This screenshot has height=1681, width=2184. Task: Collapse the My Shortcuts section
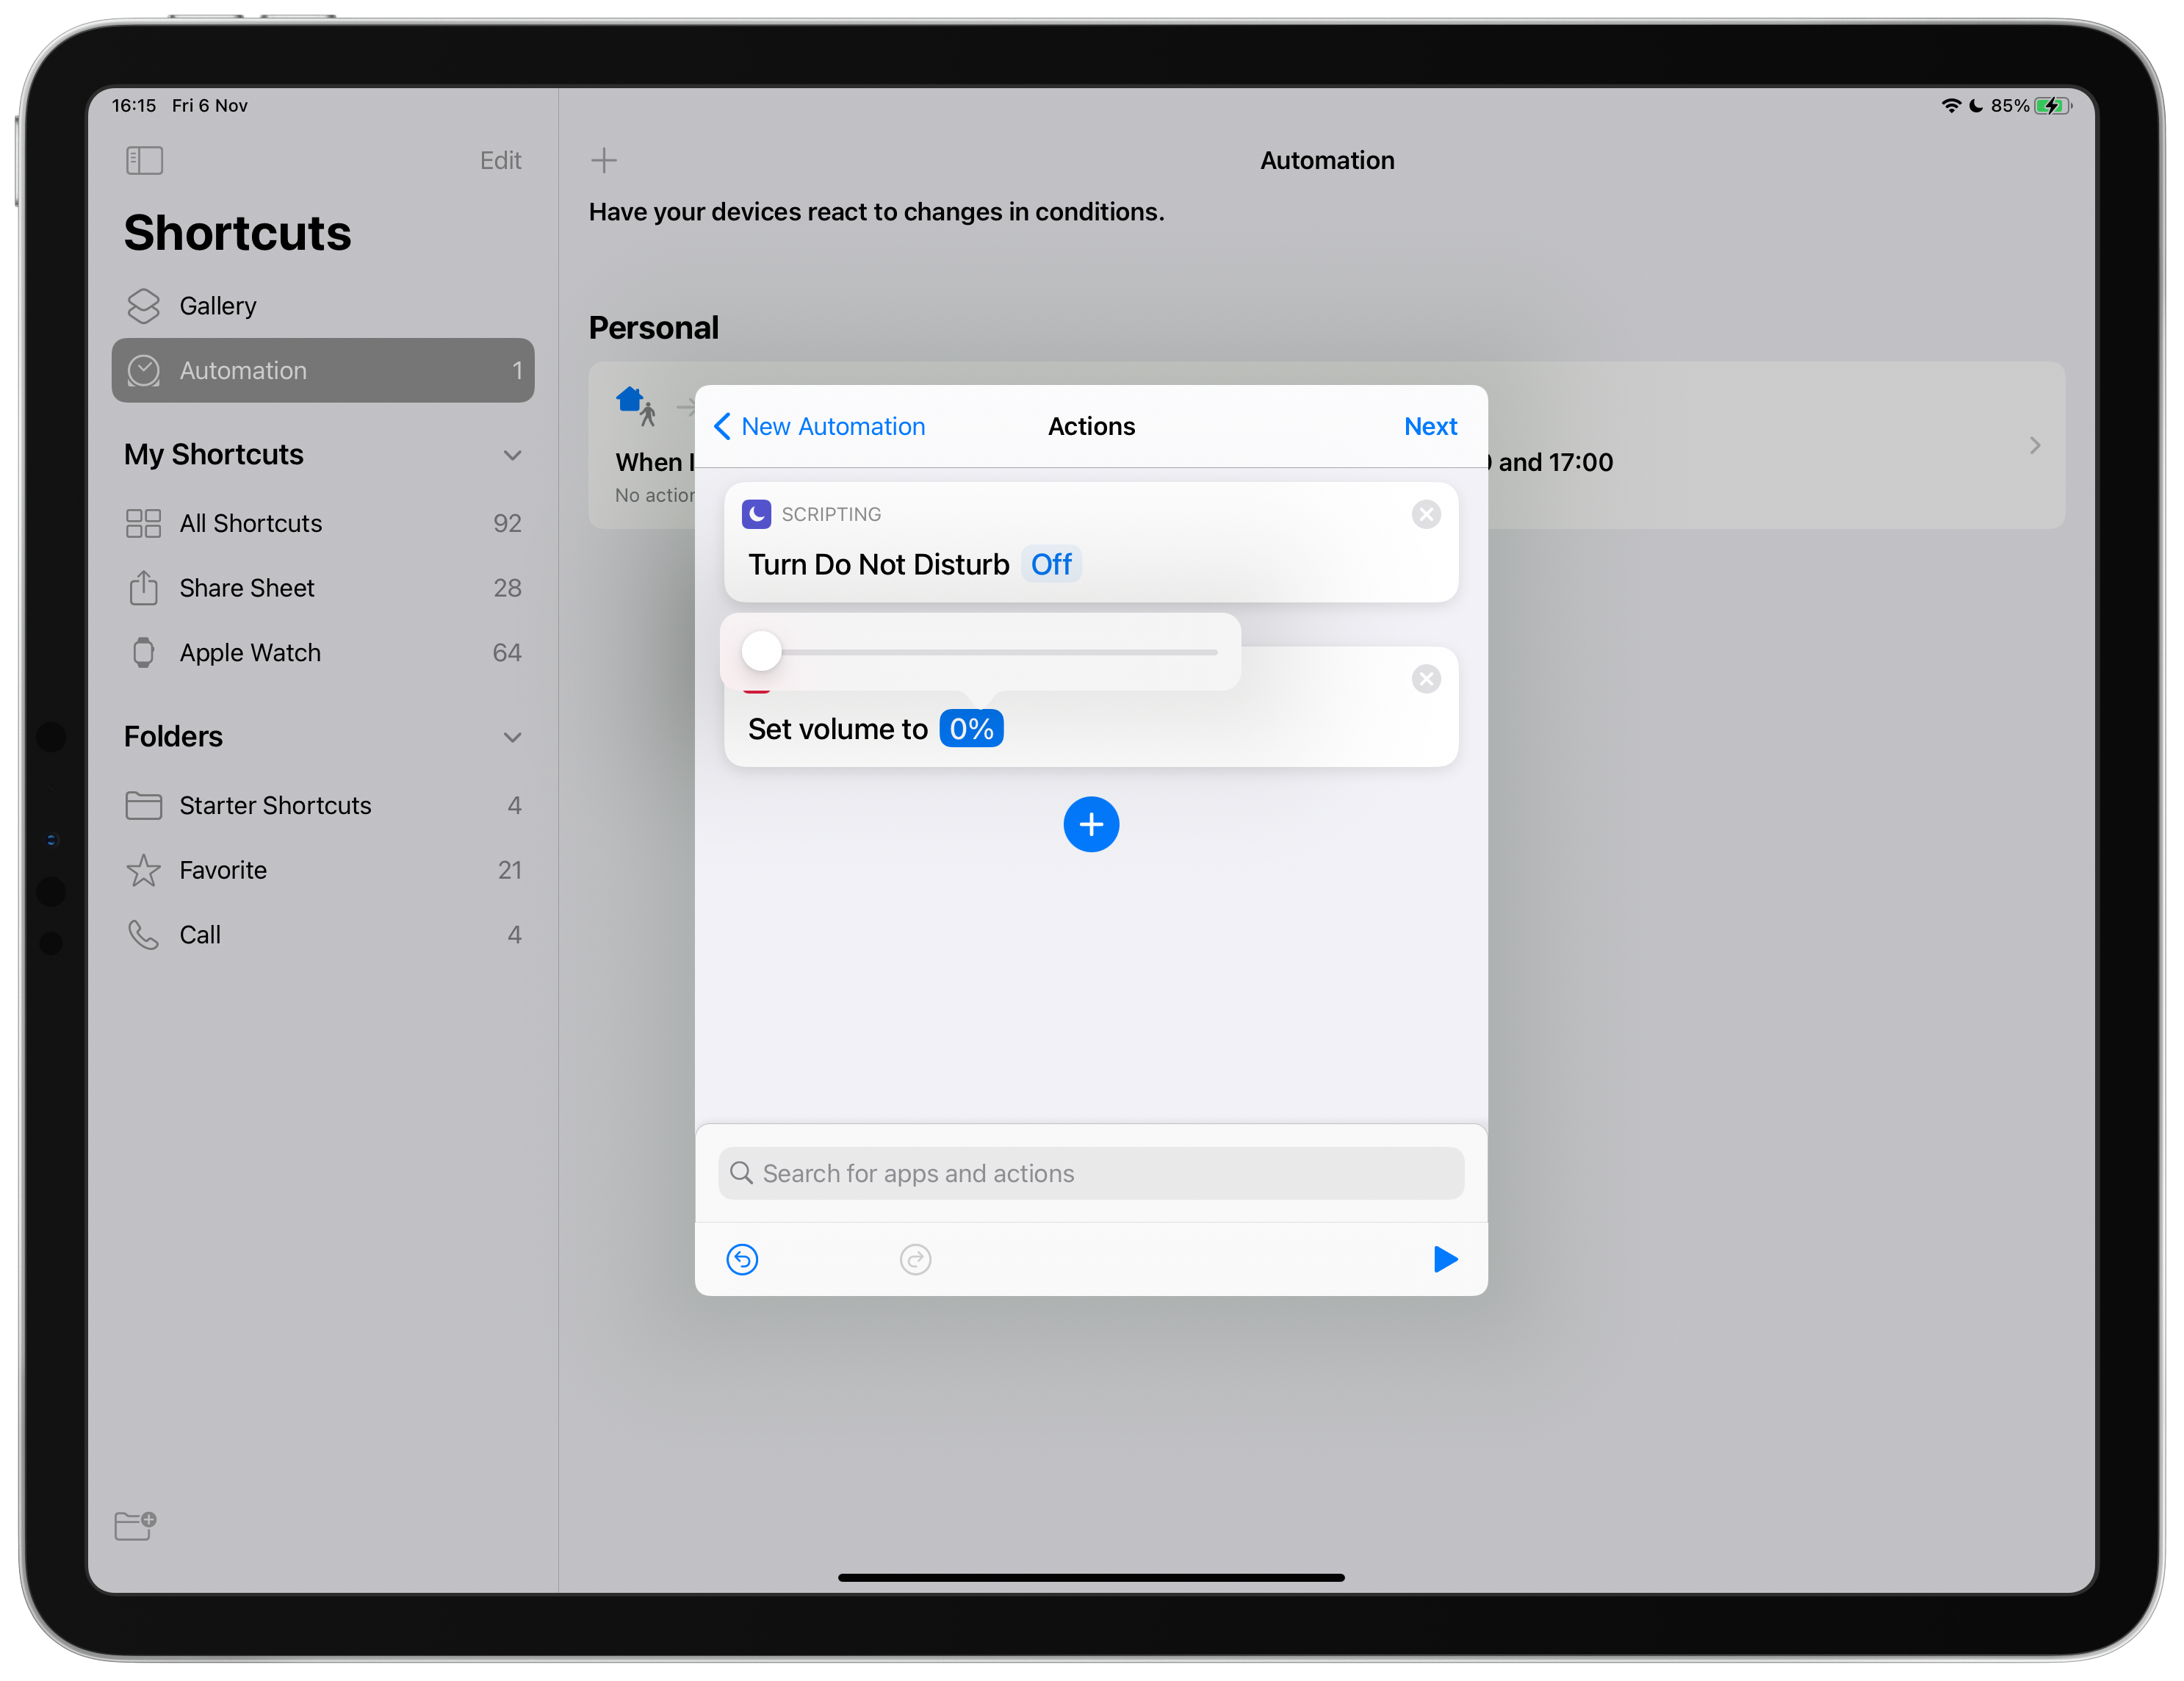512,455
